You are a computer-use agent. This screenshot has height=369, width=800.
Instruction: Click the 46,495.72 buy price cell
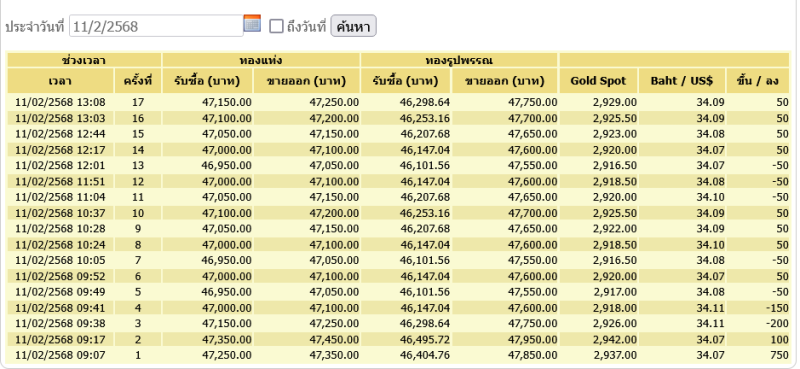425,339
